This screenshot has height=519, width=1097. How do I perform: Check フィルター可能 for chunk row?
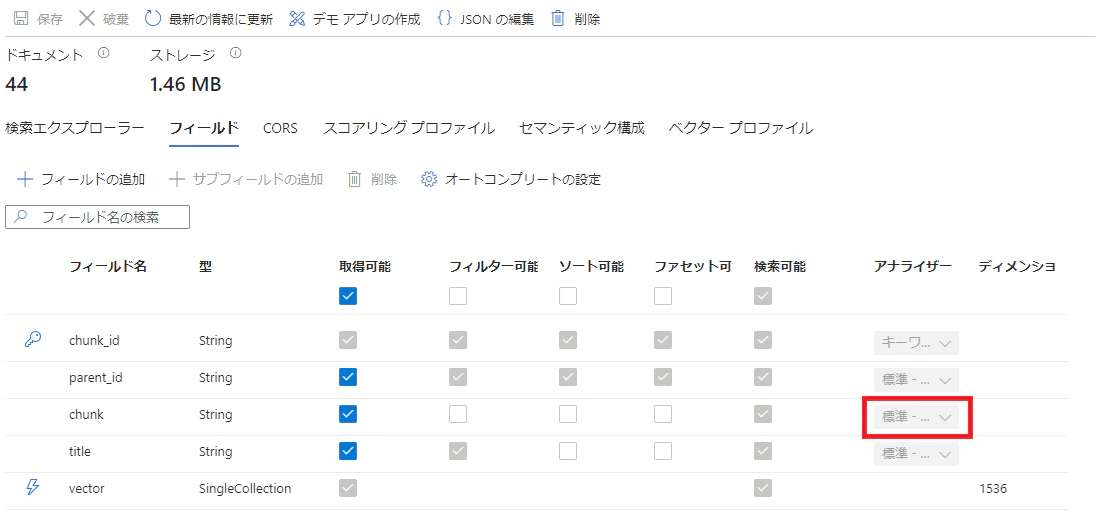(458, 414)
